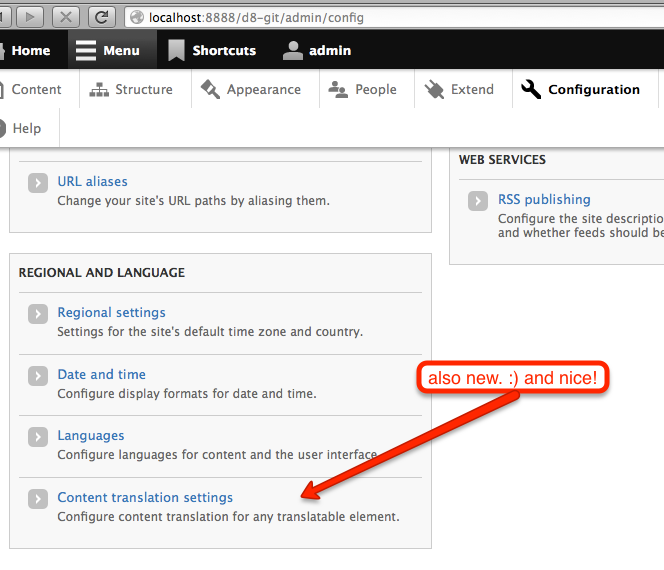Click the REGIONAL AND LANGUAGE heading
This screenshot has width=664, height=570.
point(102,272)
